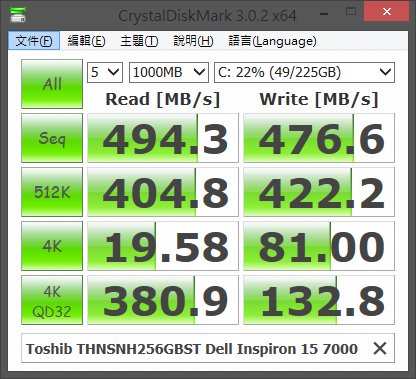Minimize the CrystalDiskMark window
Viewport: 416px width, 379px height.
click(x=324, y=13)
